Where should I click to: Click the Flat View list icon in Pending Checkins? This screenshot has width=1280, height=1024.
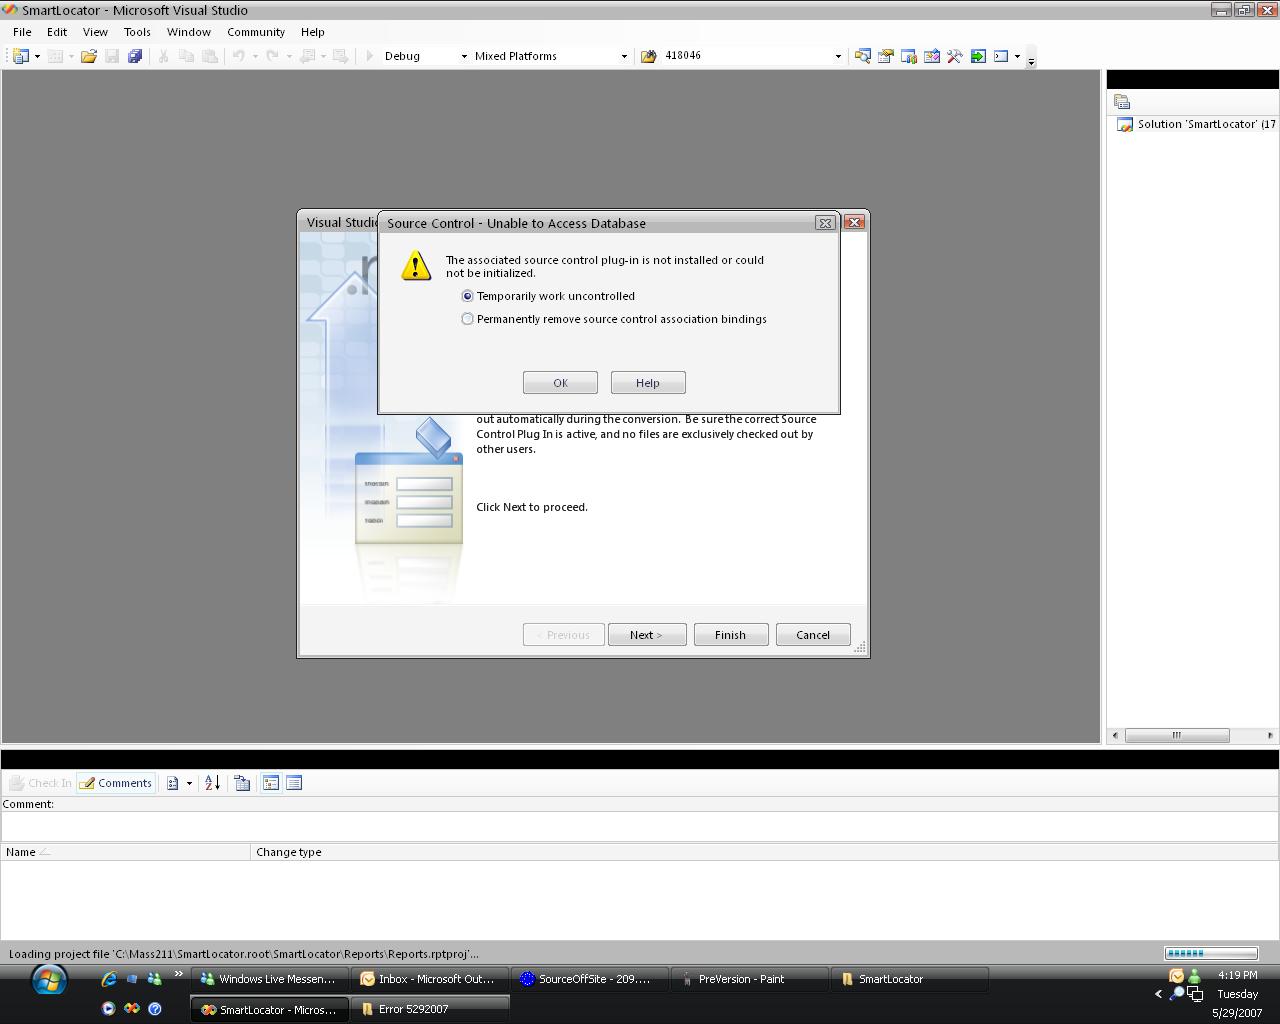pos(294,783)
